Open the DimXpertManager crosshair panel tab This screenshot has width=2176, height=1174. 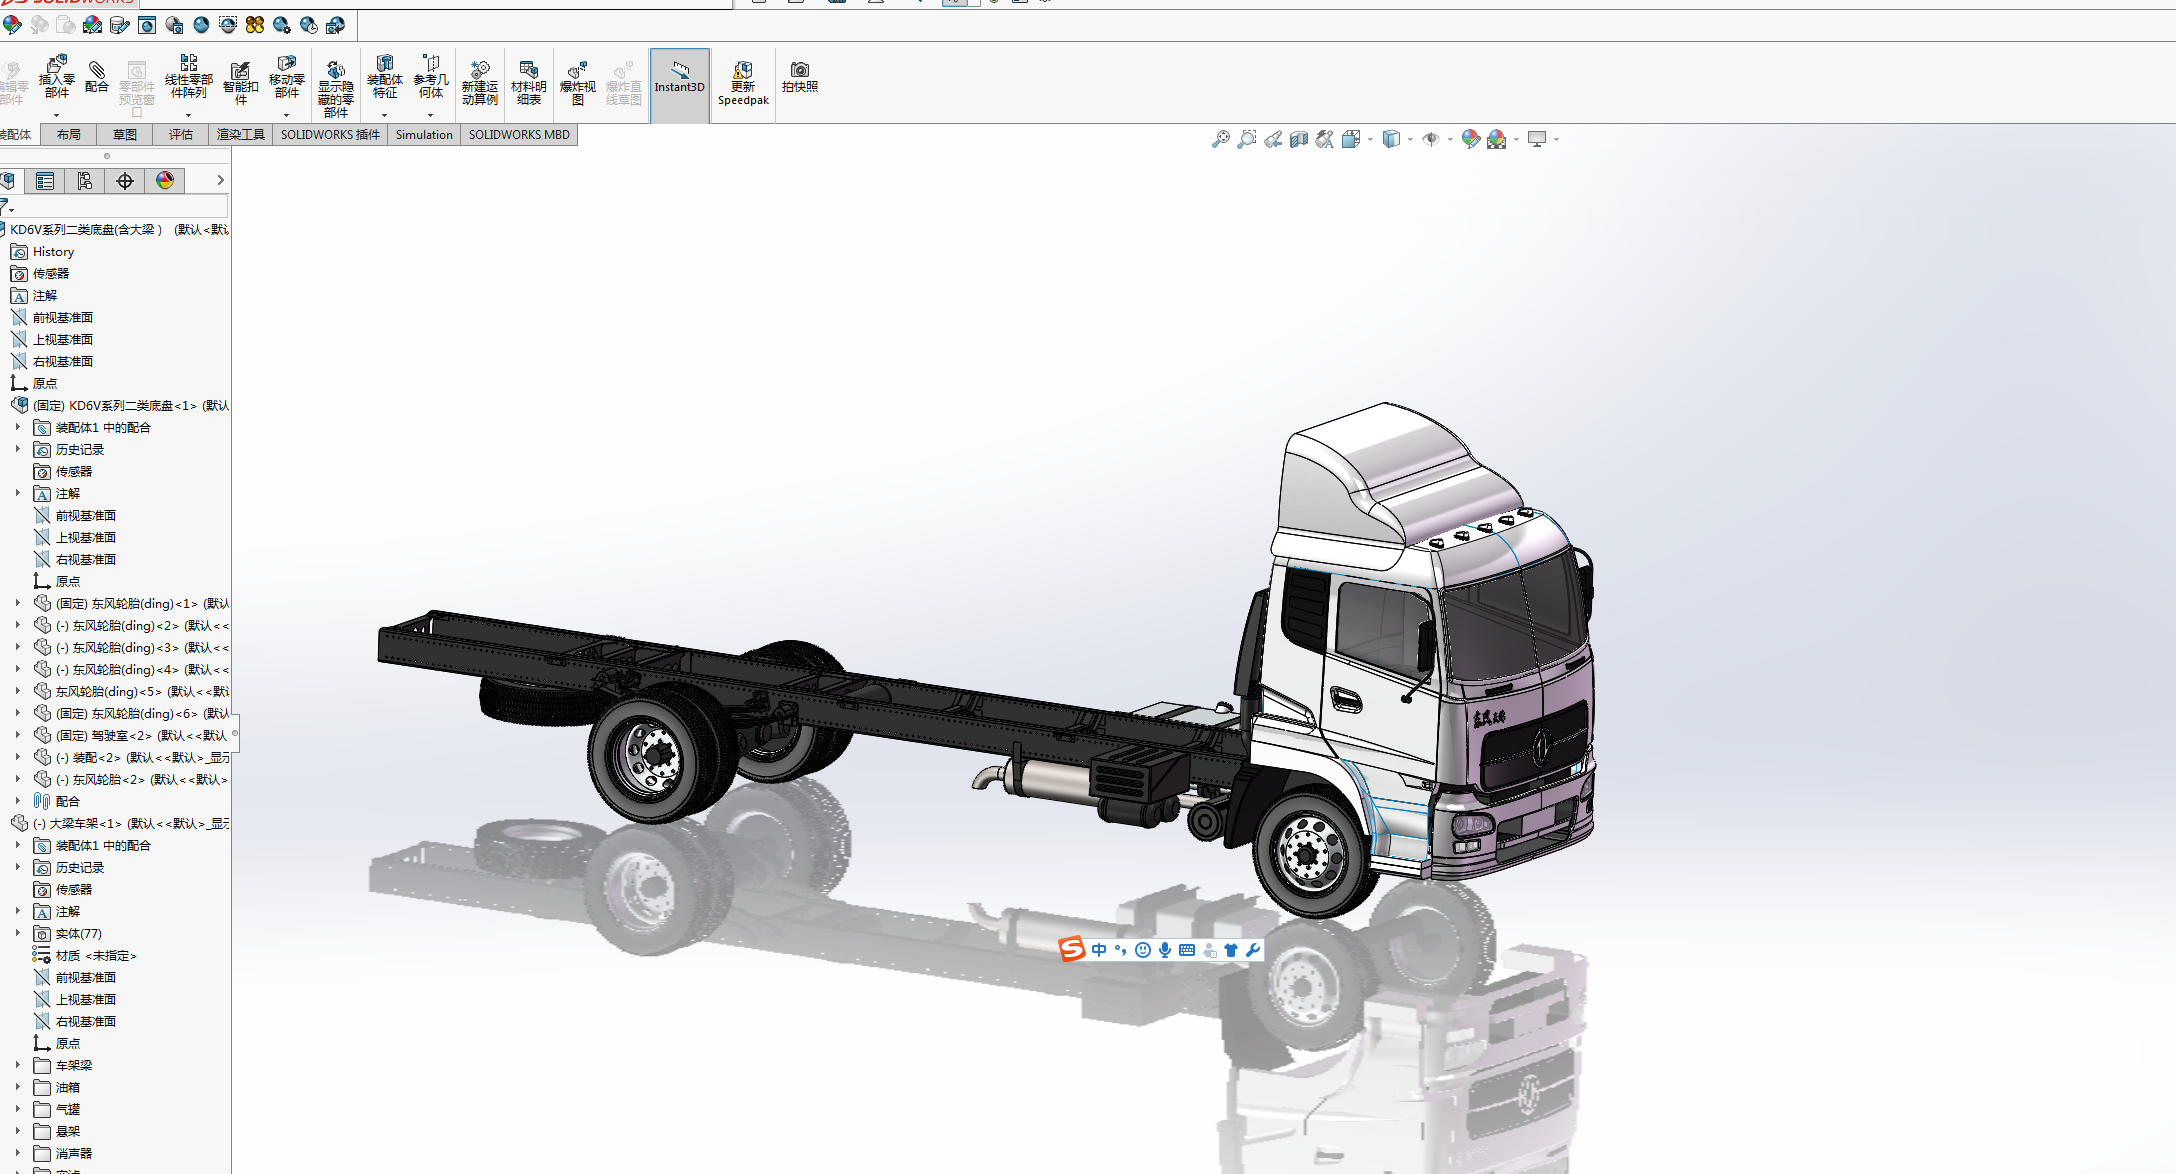coord(125,181)
